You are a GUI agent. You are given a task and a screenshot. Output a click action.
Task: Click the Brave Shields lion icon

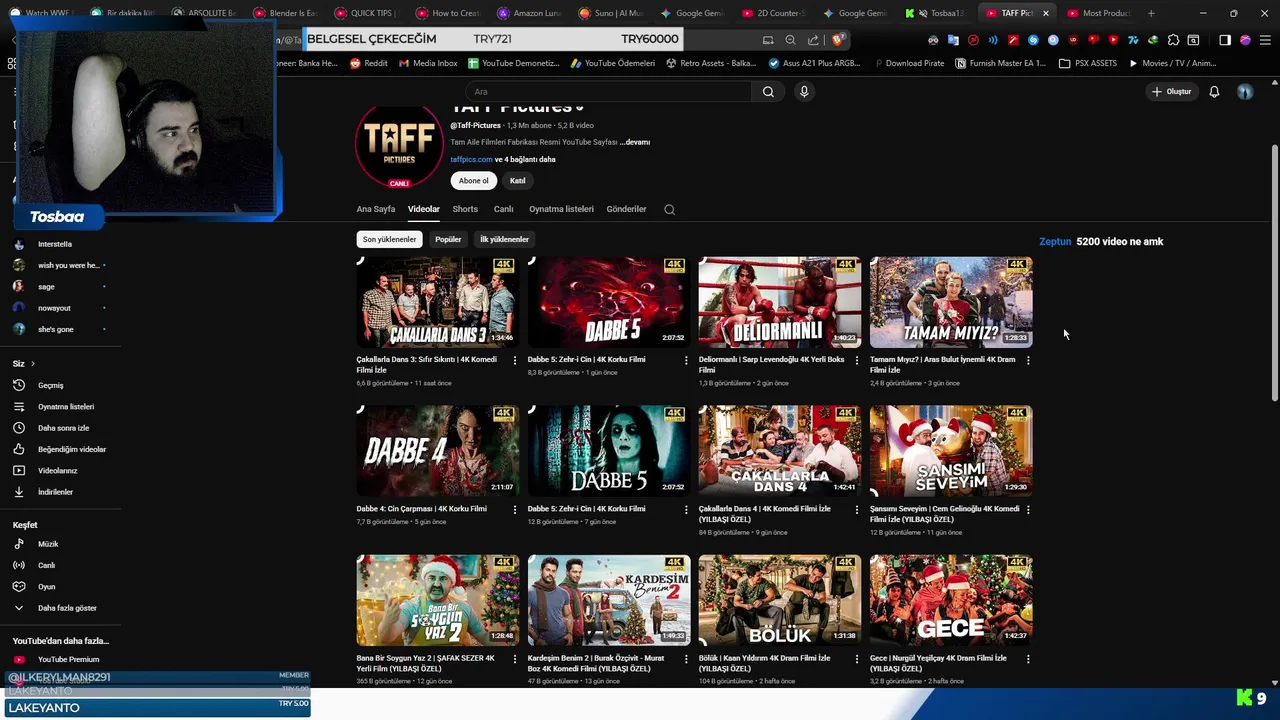coord(838,40)
